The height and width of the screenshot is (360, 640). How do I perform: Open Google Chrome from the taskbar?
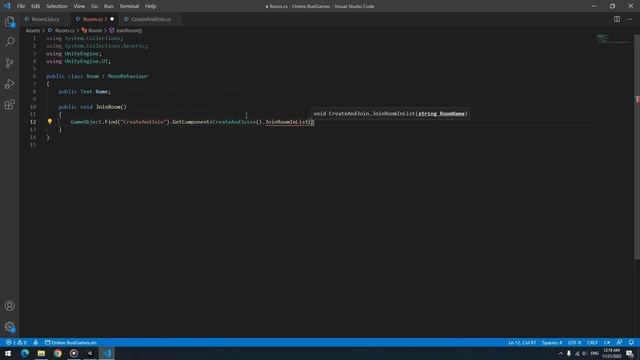pos(58,353)
